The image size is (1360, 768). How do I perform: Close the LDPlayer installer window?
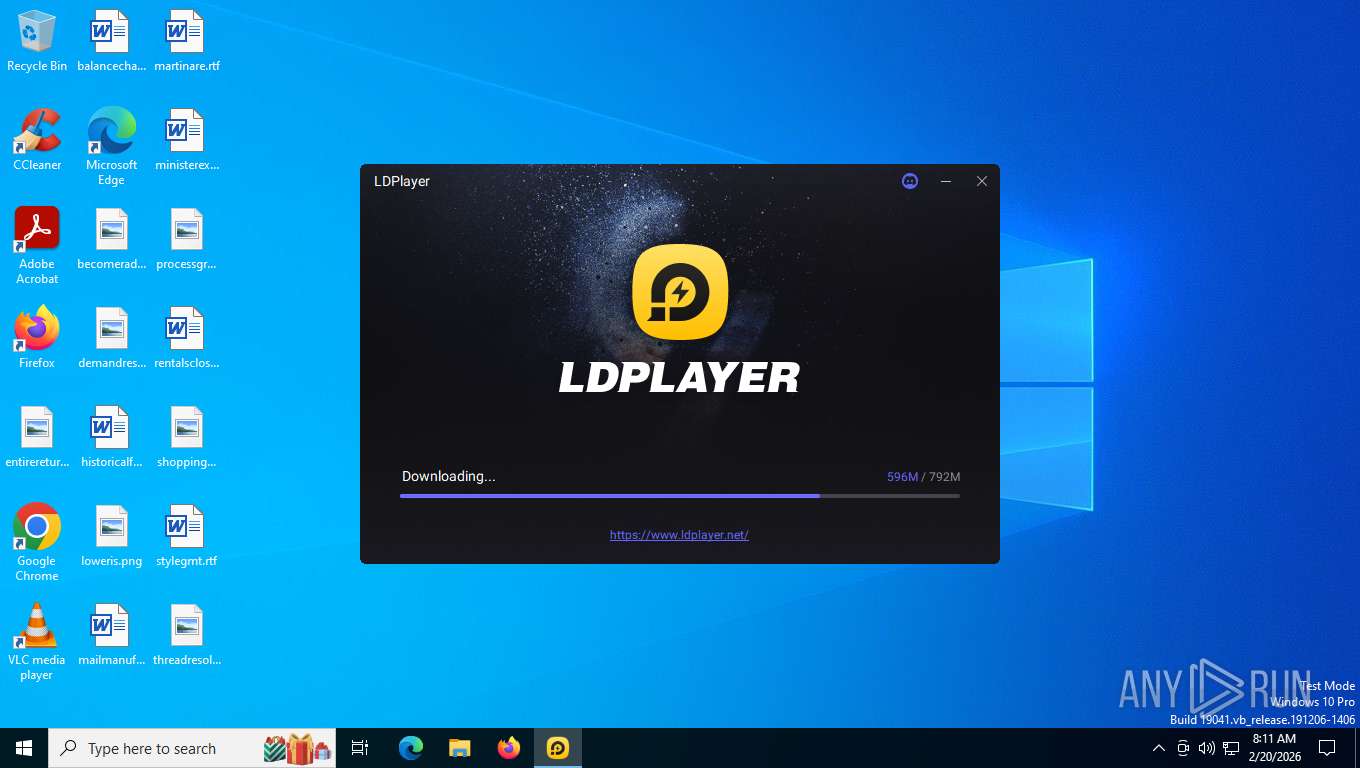(x=982, y=181)
